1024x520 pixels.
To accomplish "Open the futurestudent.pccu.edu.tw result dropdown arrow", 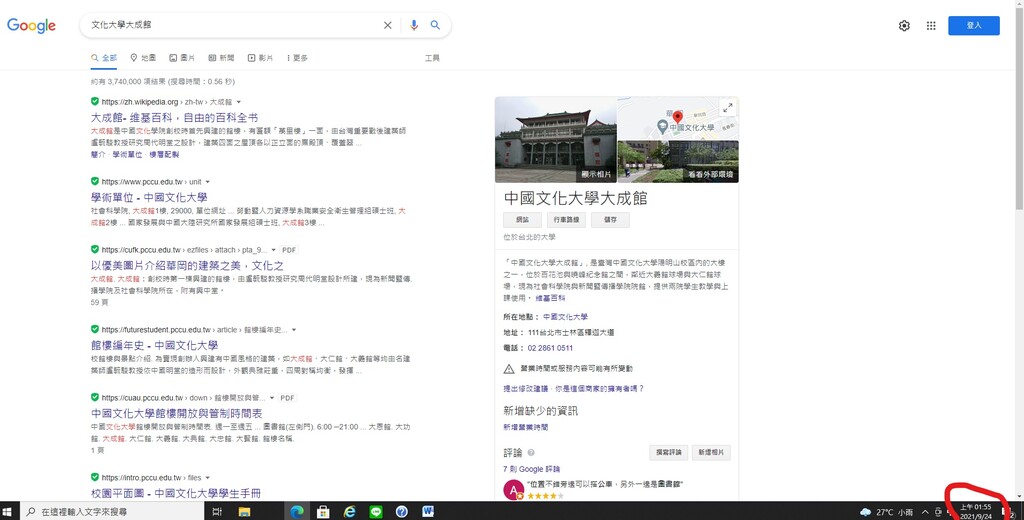I will (x=294, y=330).
